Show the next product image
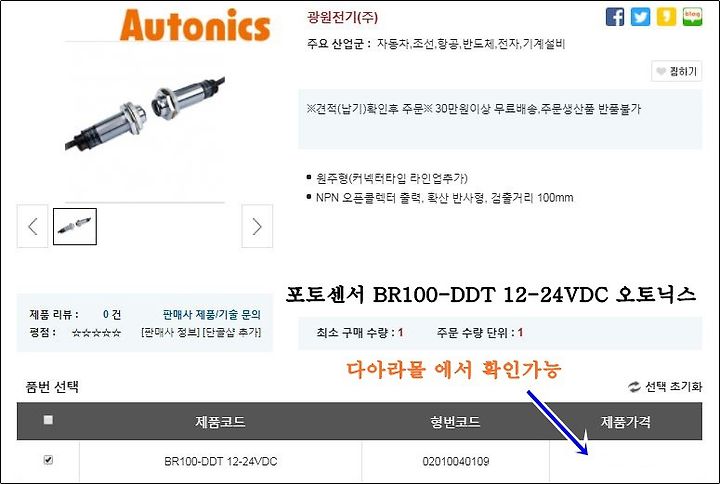This screenshot has height=484, width=720. [x=257, y=226]
